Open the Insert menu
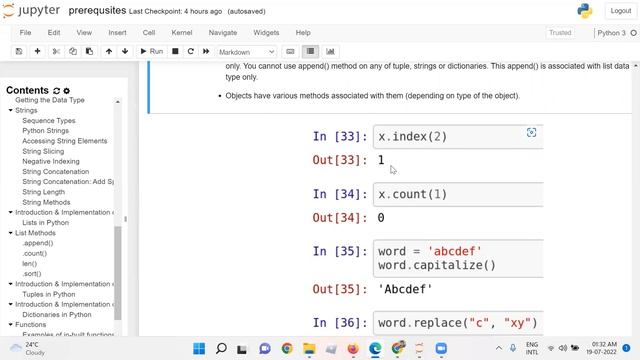 point(117,33)
